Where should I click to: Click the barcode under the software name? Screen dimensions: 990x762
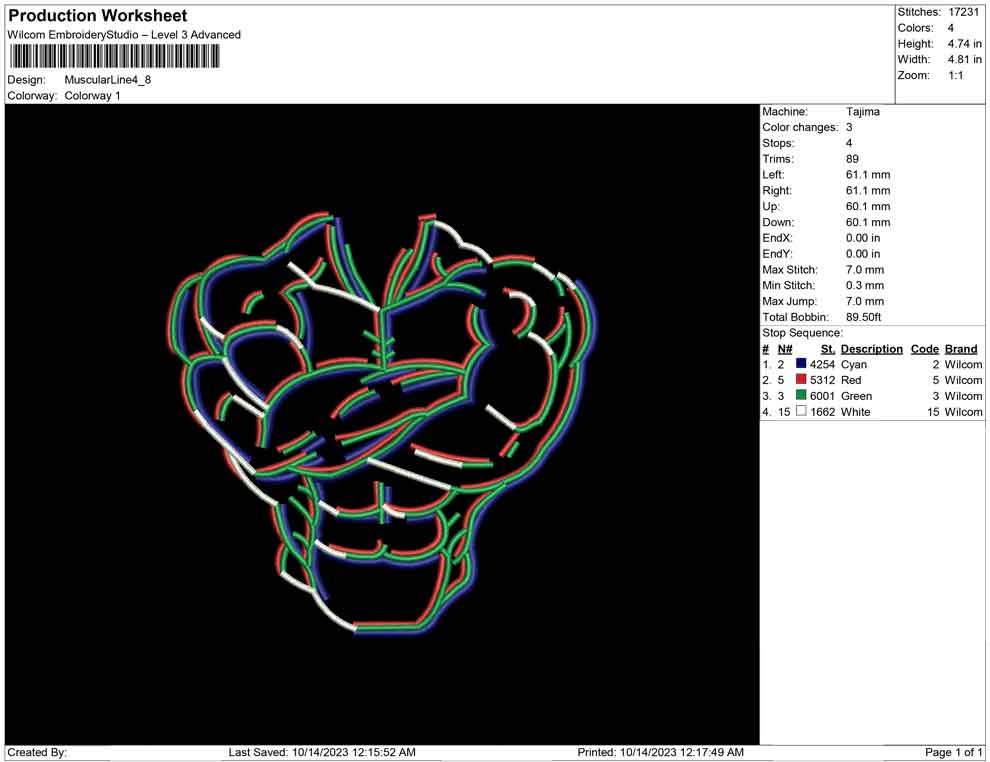[x=115, y=57]
